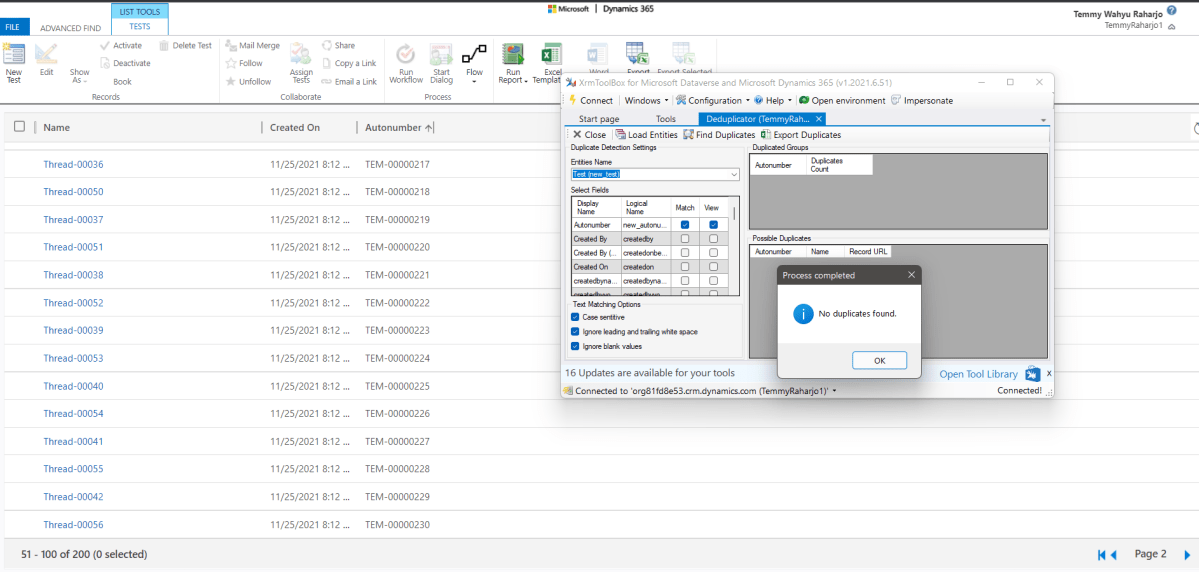Open the Start Dialog icon
The width and height of the screenshot is (1199, 572).
click(x=441, y=55)
